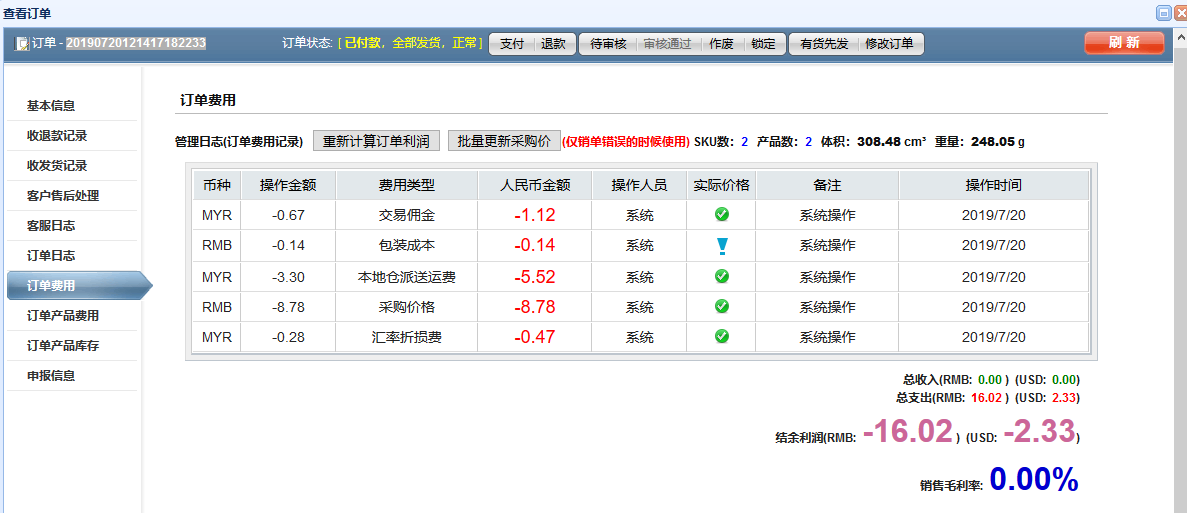1187x513 pixels.
Task: Show the 申报信息 section
Action: tap(51, 375)
